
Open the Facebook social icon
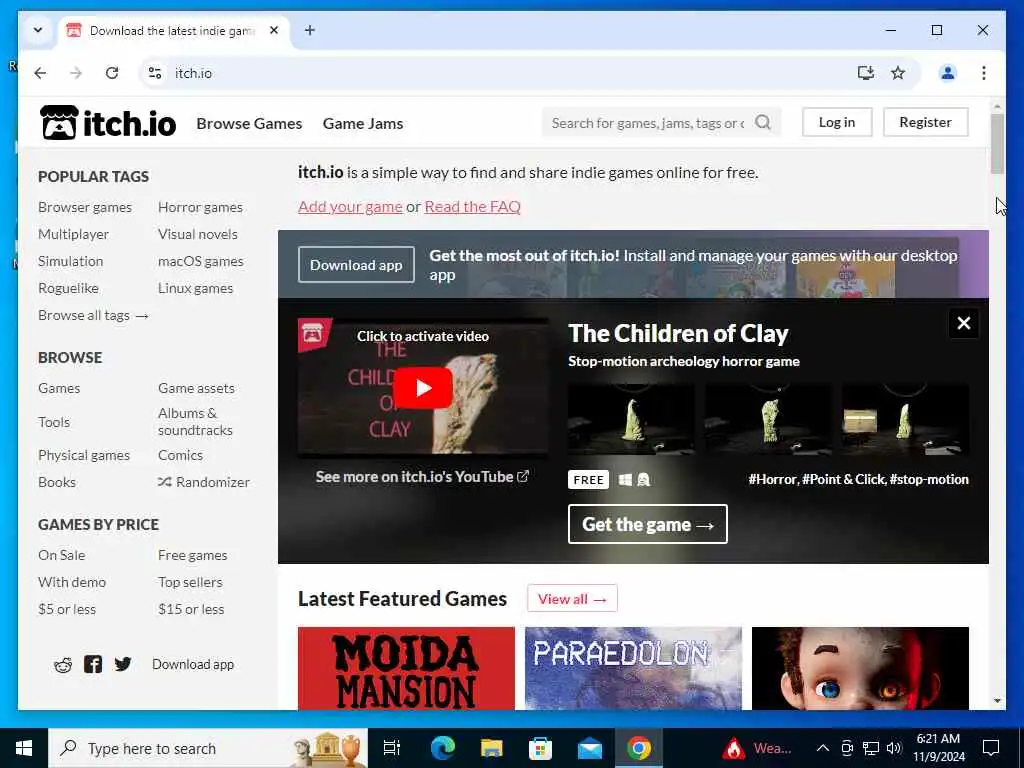93,664
